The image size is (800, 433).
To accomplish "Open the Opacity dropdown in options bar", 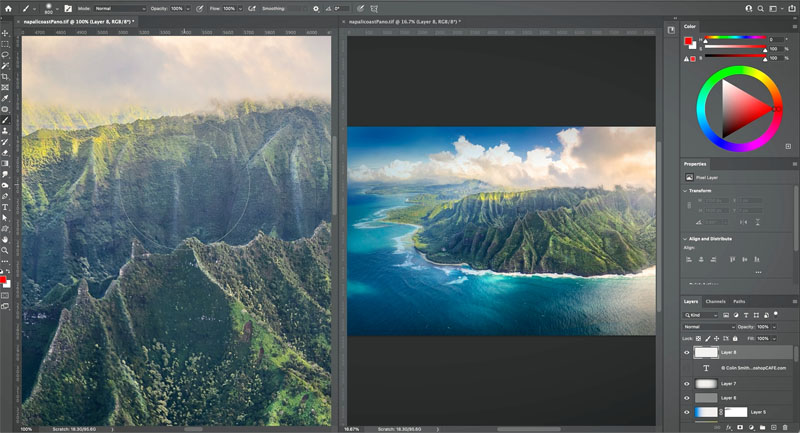I will (x=188, y=9).
